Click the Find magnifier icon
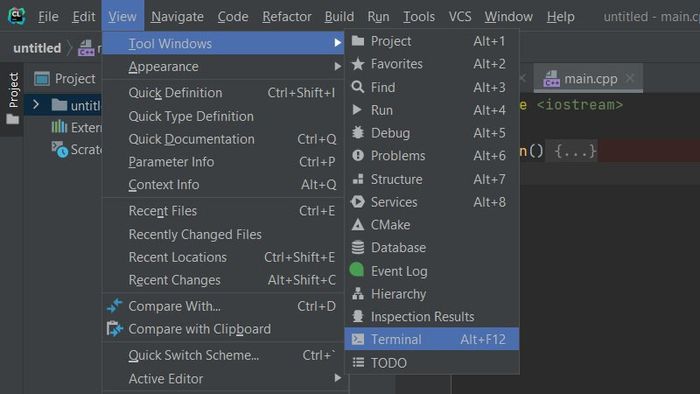This screenshot has width=700, height=394. (x=358, y=87)
